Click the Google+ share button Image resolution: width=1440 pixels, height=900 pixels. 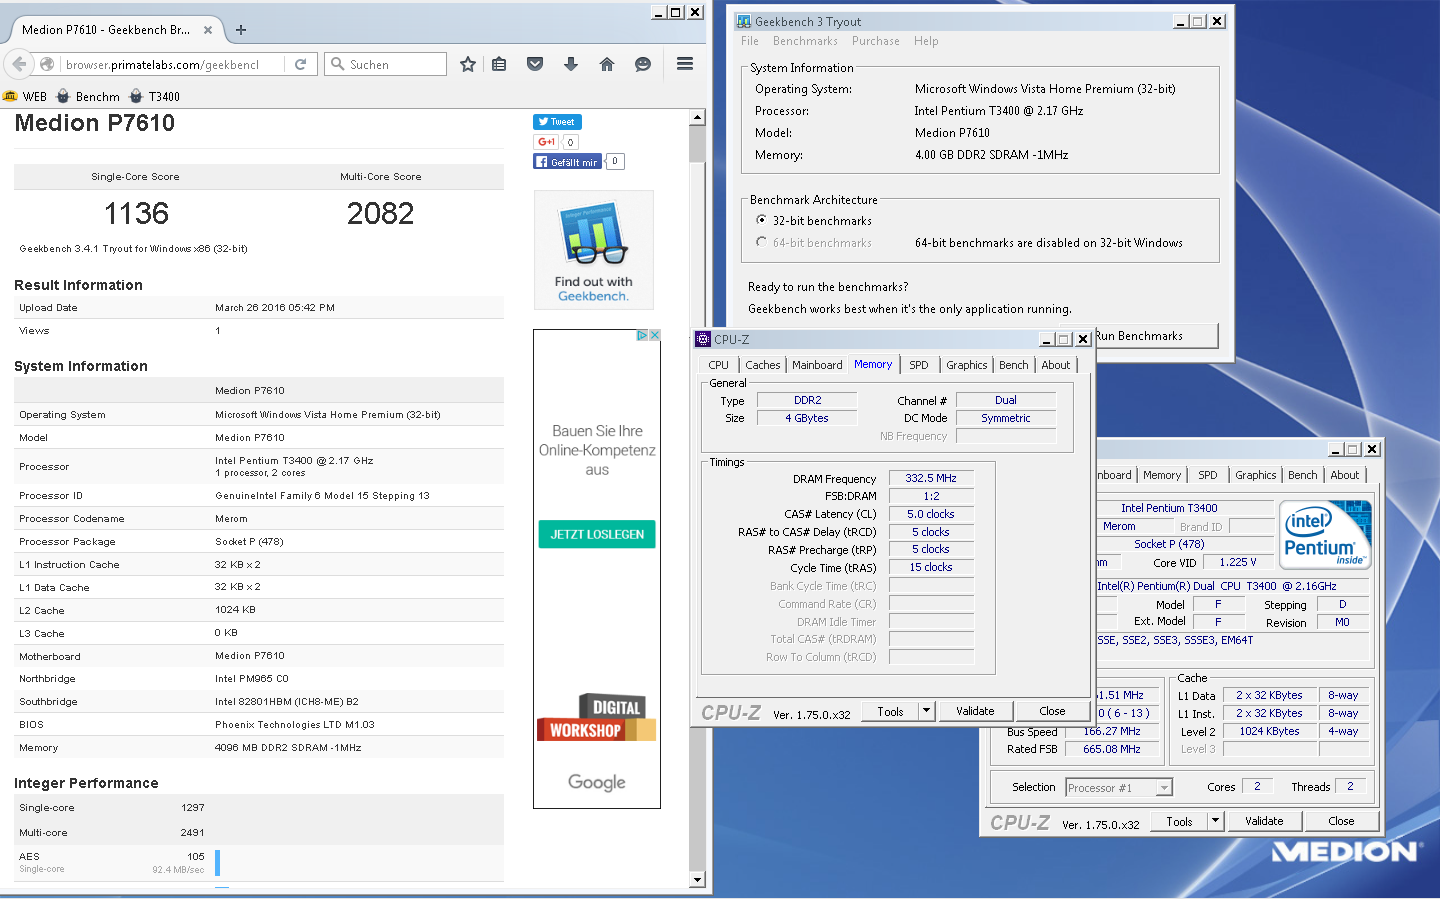coord(546,142)
